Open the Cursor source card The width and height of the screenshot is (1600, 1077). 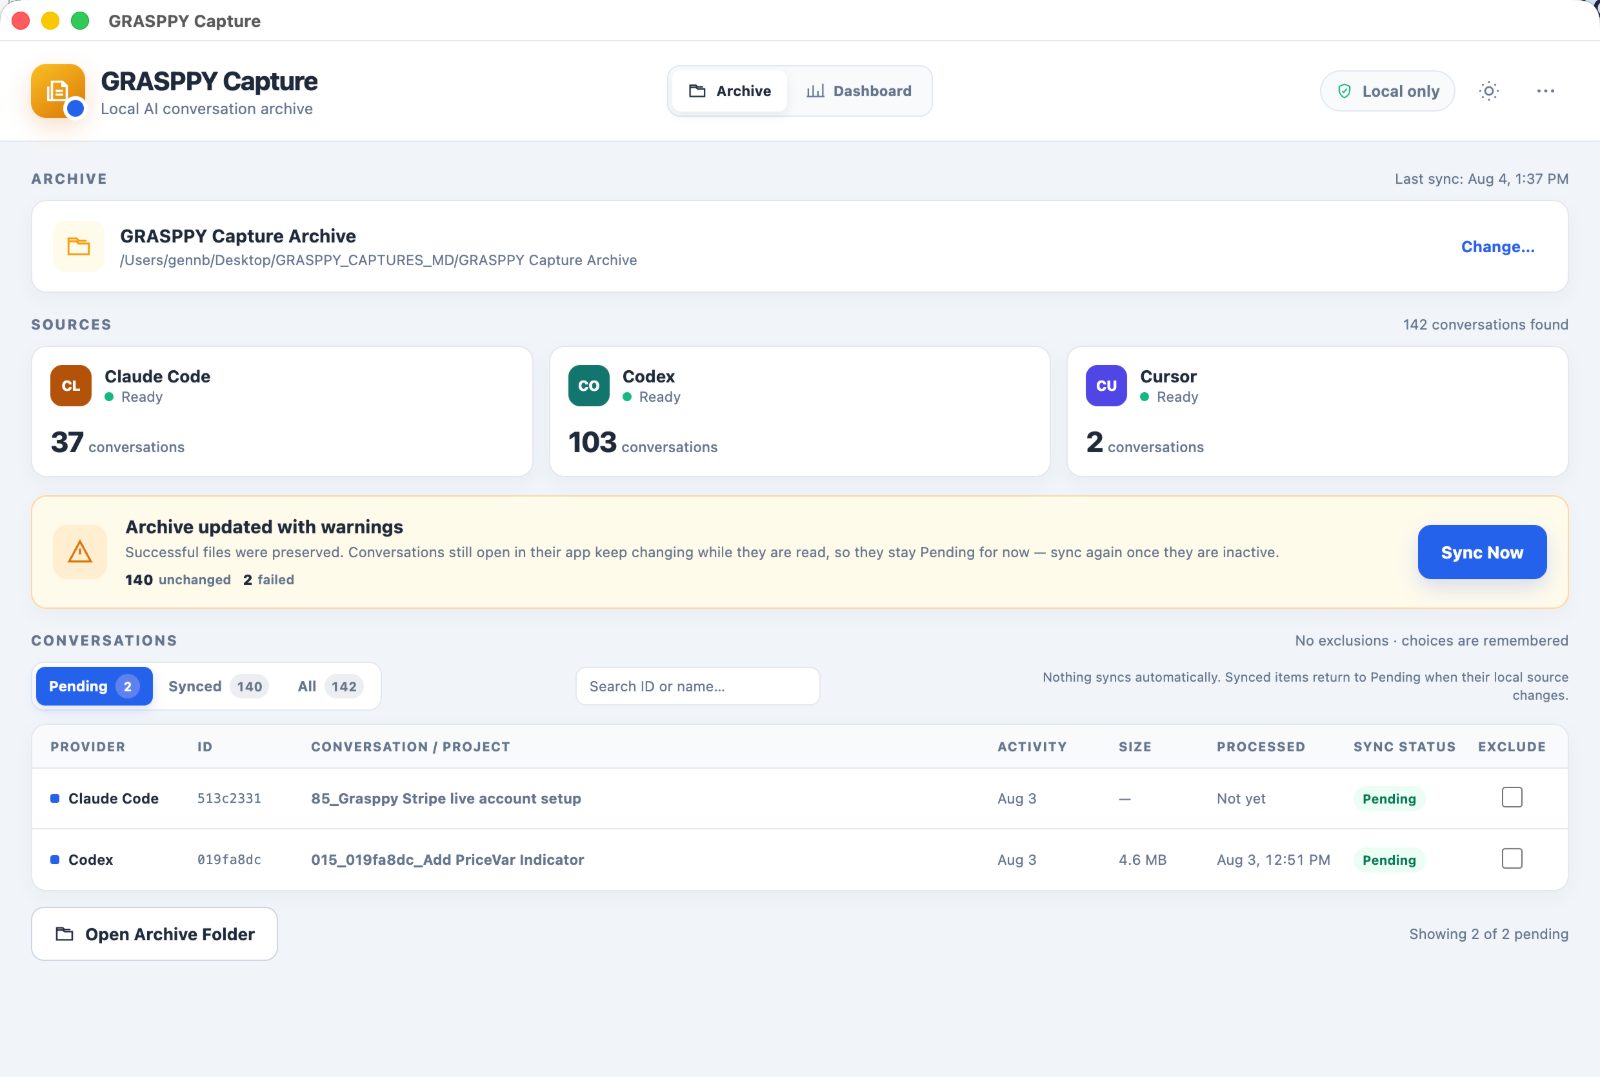point(1318,412)
